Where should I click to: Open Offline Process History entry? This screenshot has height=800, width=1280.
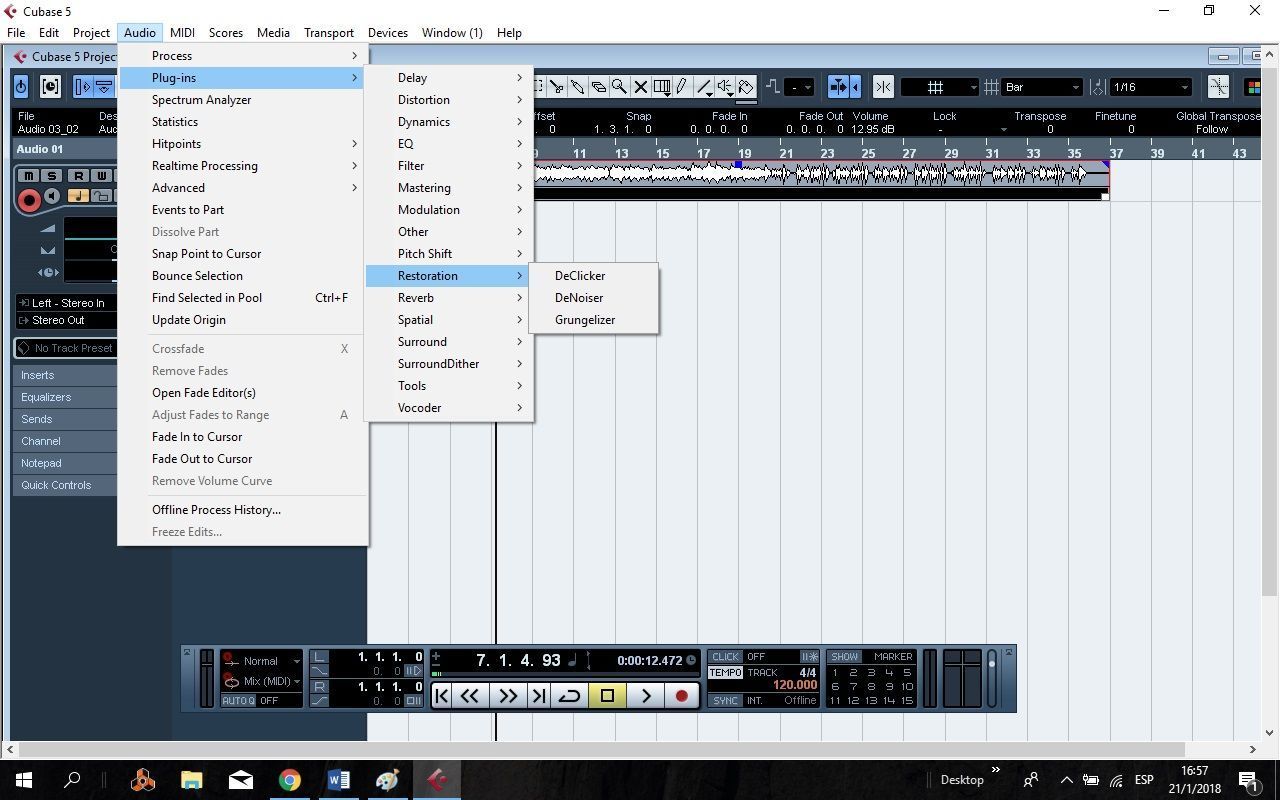tap(243, 510)
